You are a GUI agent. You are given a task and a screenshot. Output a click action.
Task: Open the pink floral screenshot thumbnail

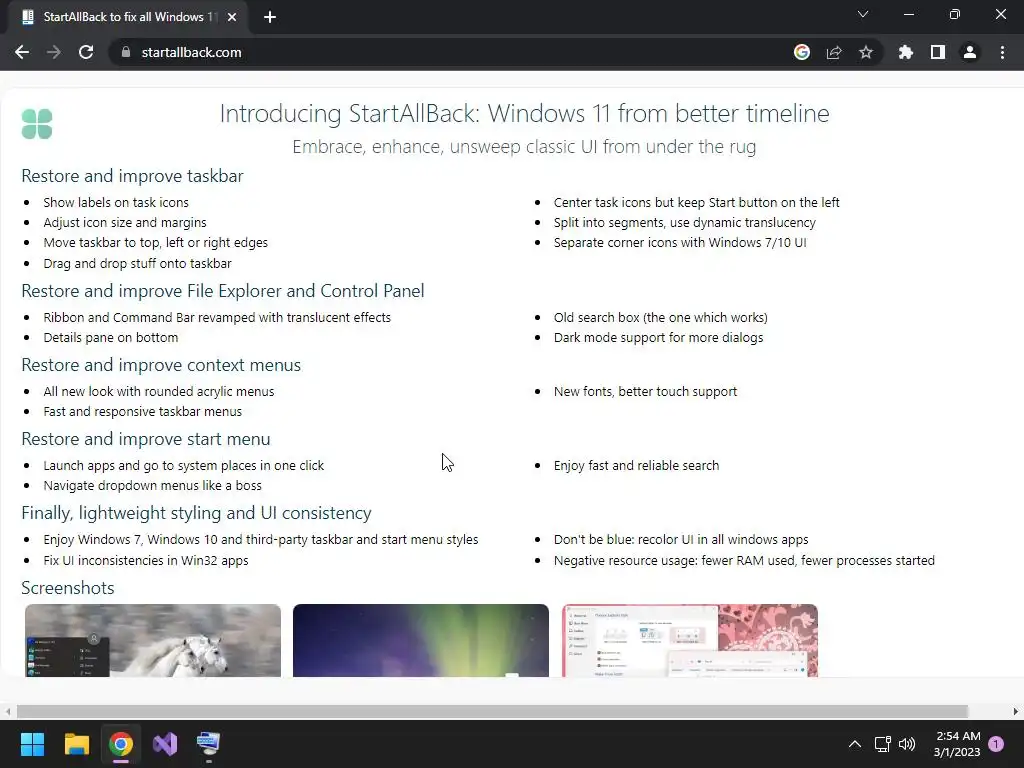coord(690,640)
